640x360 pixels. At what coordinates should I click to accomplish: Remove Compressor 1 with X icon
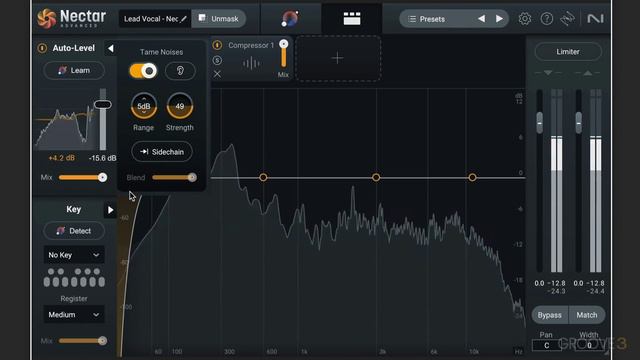pos(217,74)
